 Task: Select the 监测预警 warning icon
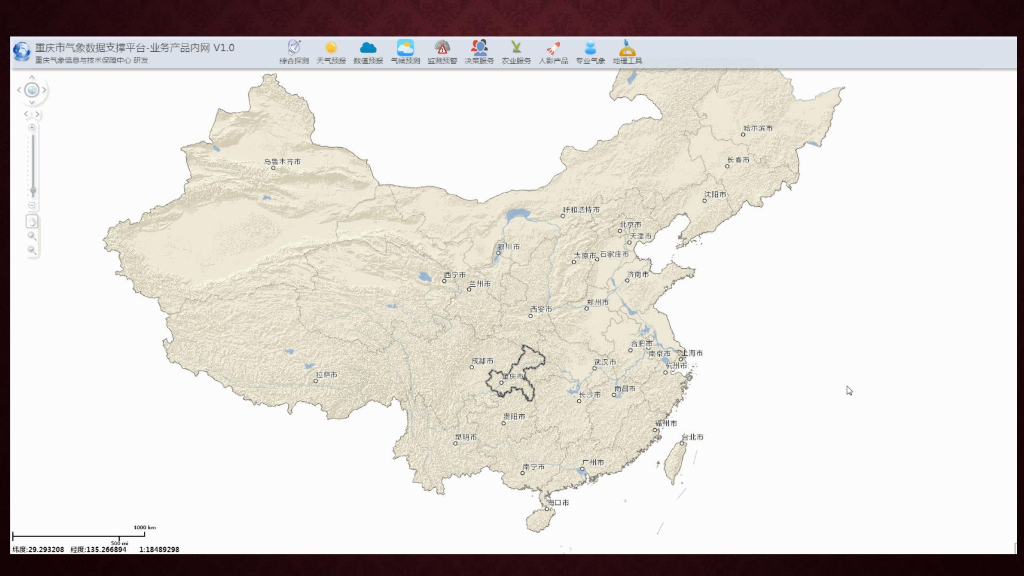[442, 51]
